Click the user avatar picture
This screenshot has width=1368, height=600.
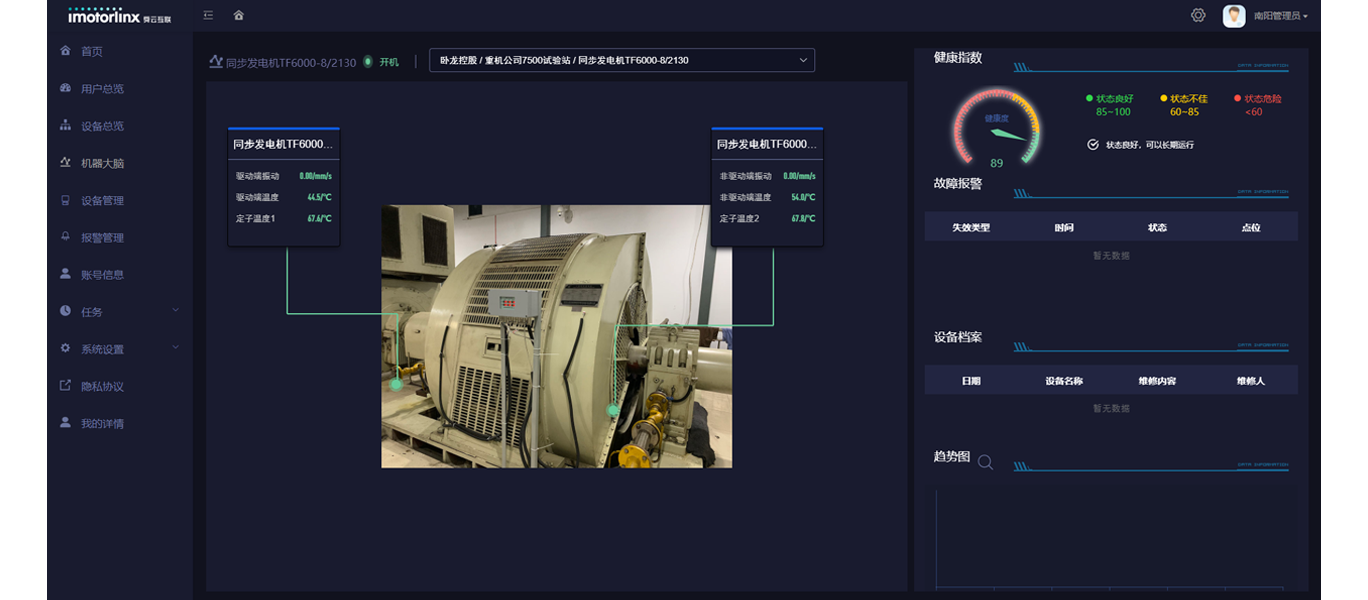pos(1234,16)
